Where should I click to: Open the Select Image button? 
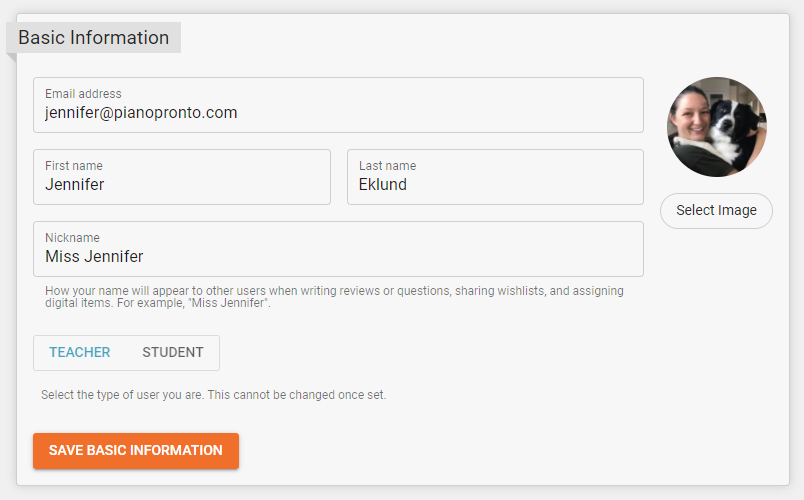pyautogui.click(x=716, y=210)
